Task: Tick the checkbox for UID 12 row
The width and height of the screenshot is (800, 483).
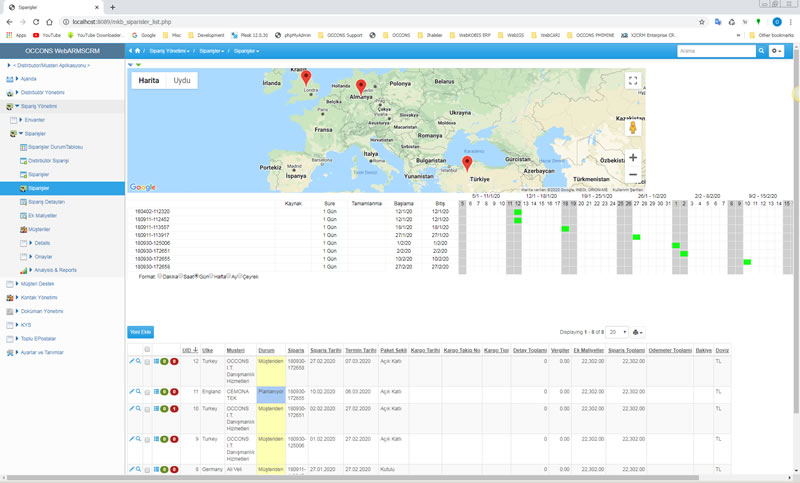Action: pos(147,362)
